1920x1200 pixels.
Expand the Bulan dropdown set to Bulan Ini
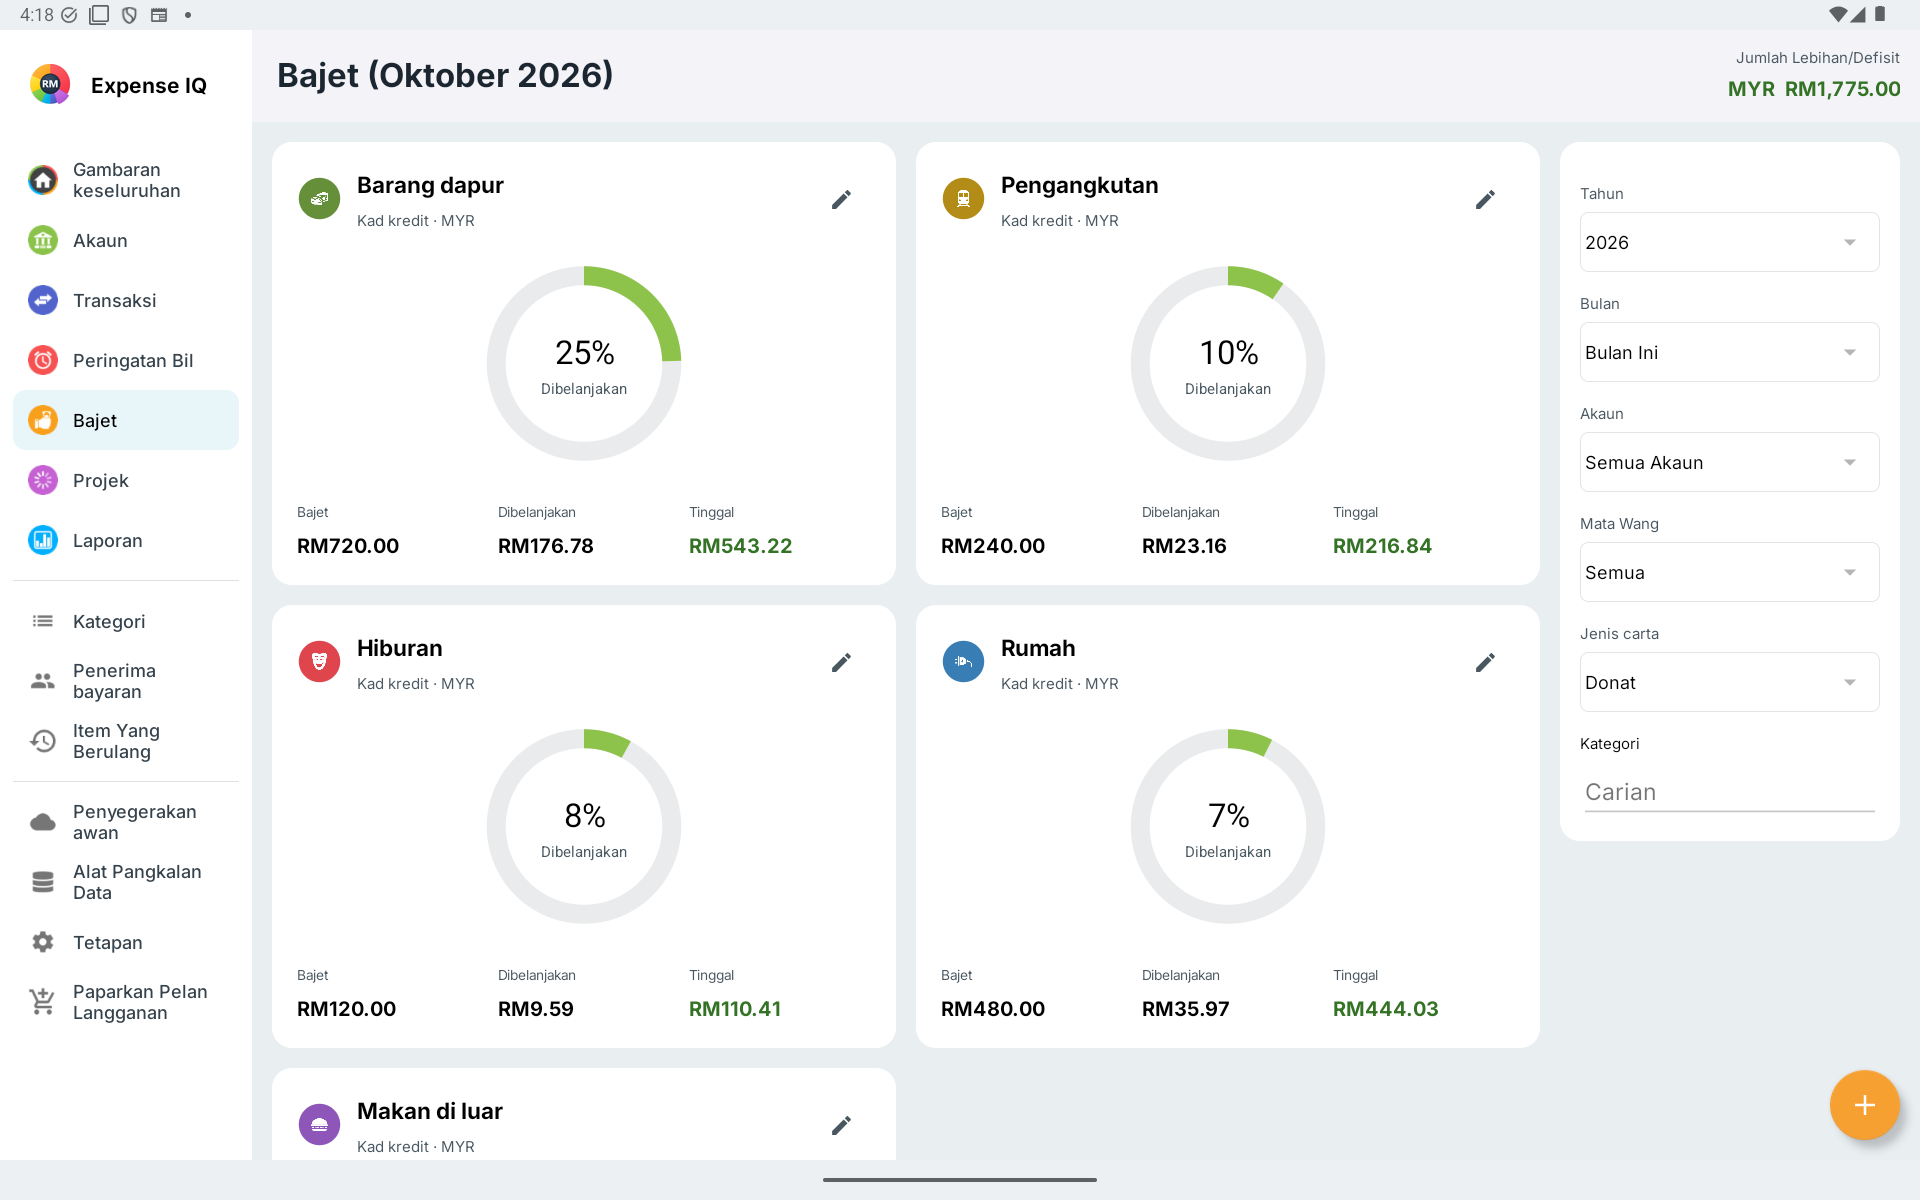tap(1729, 352)
